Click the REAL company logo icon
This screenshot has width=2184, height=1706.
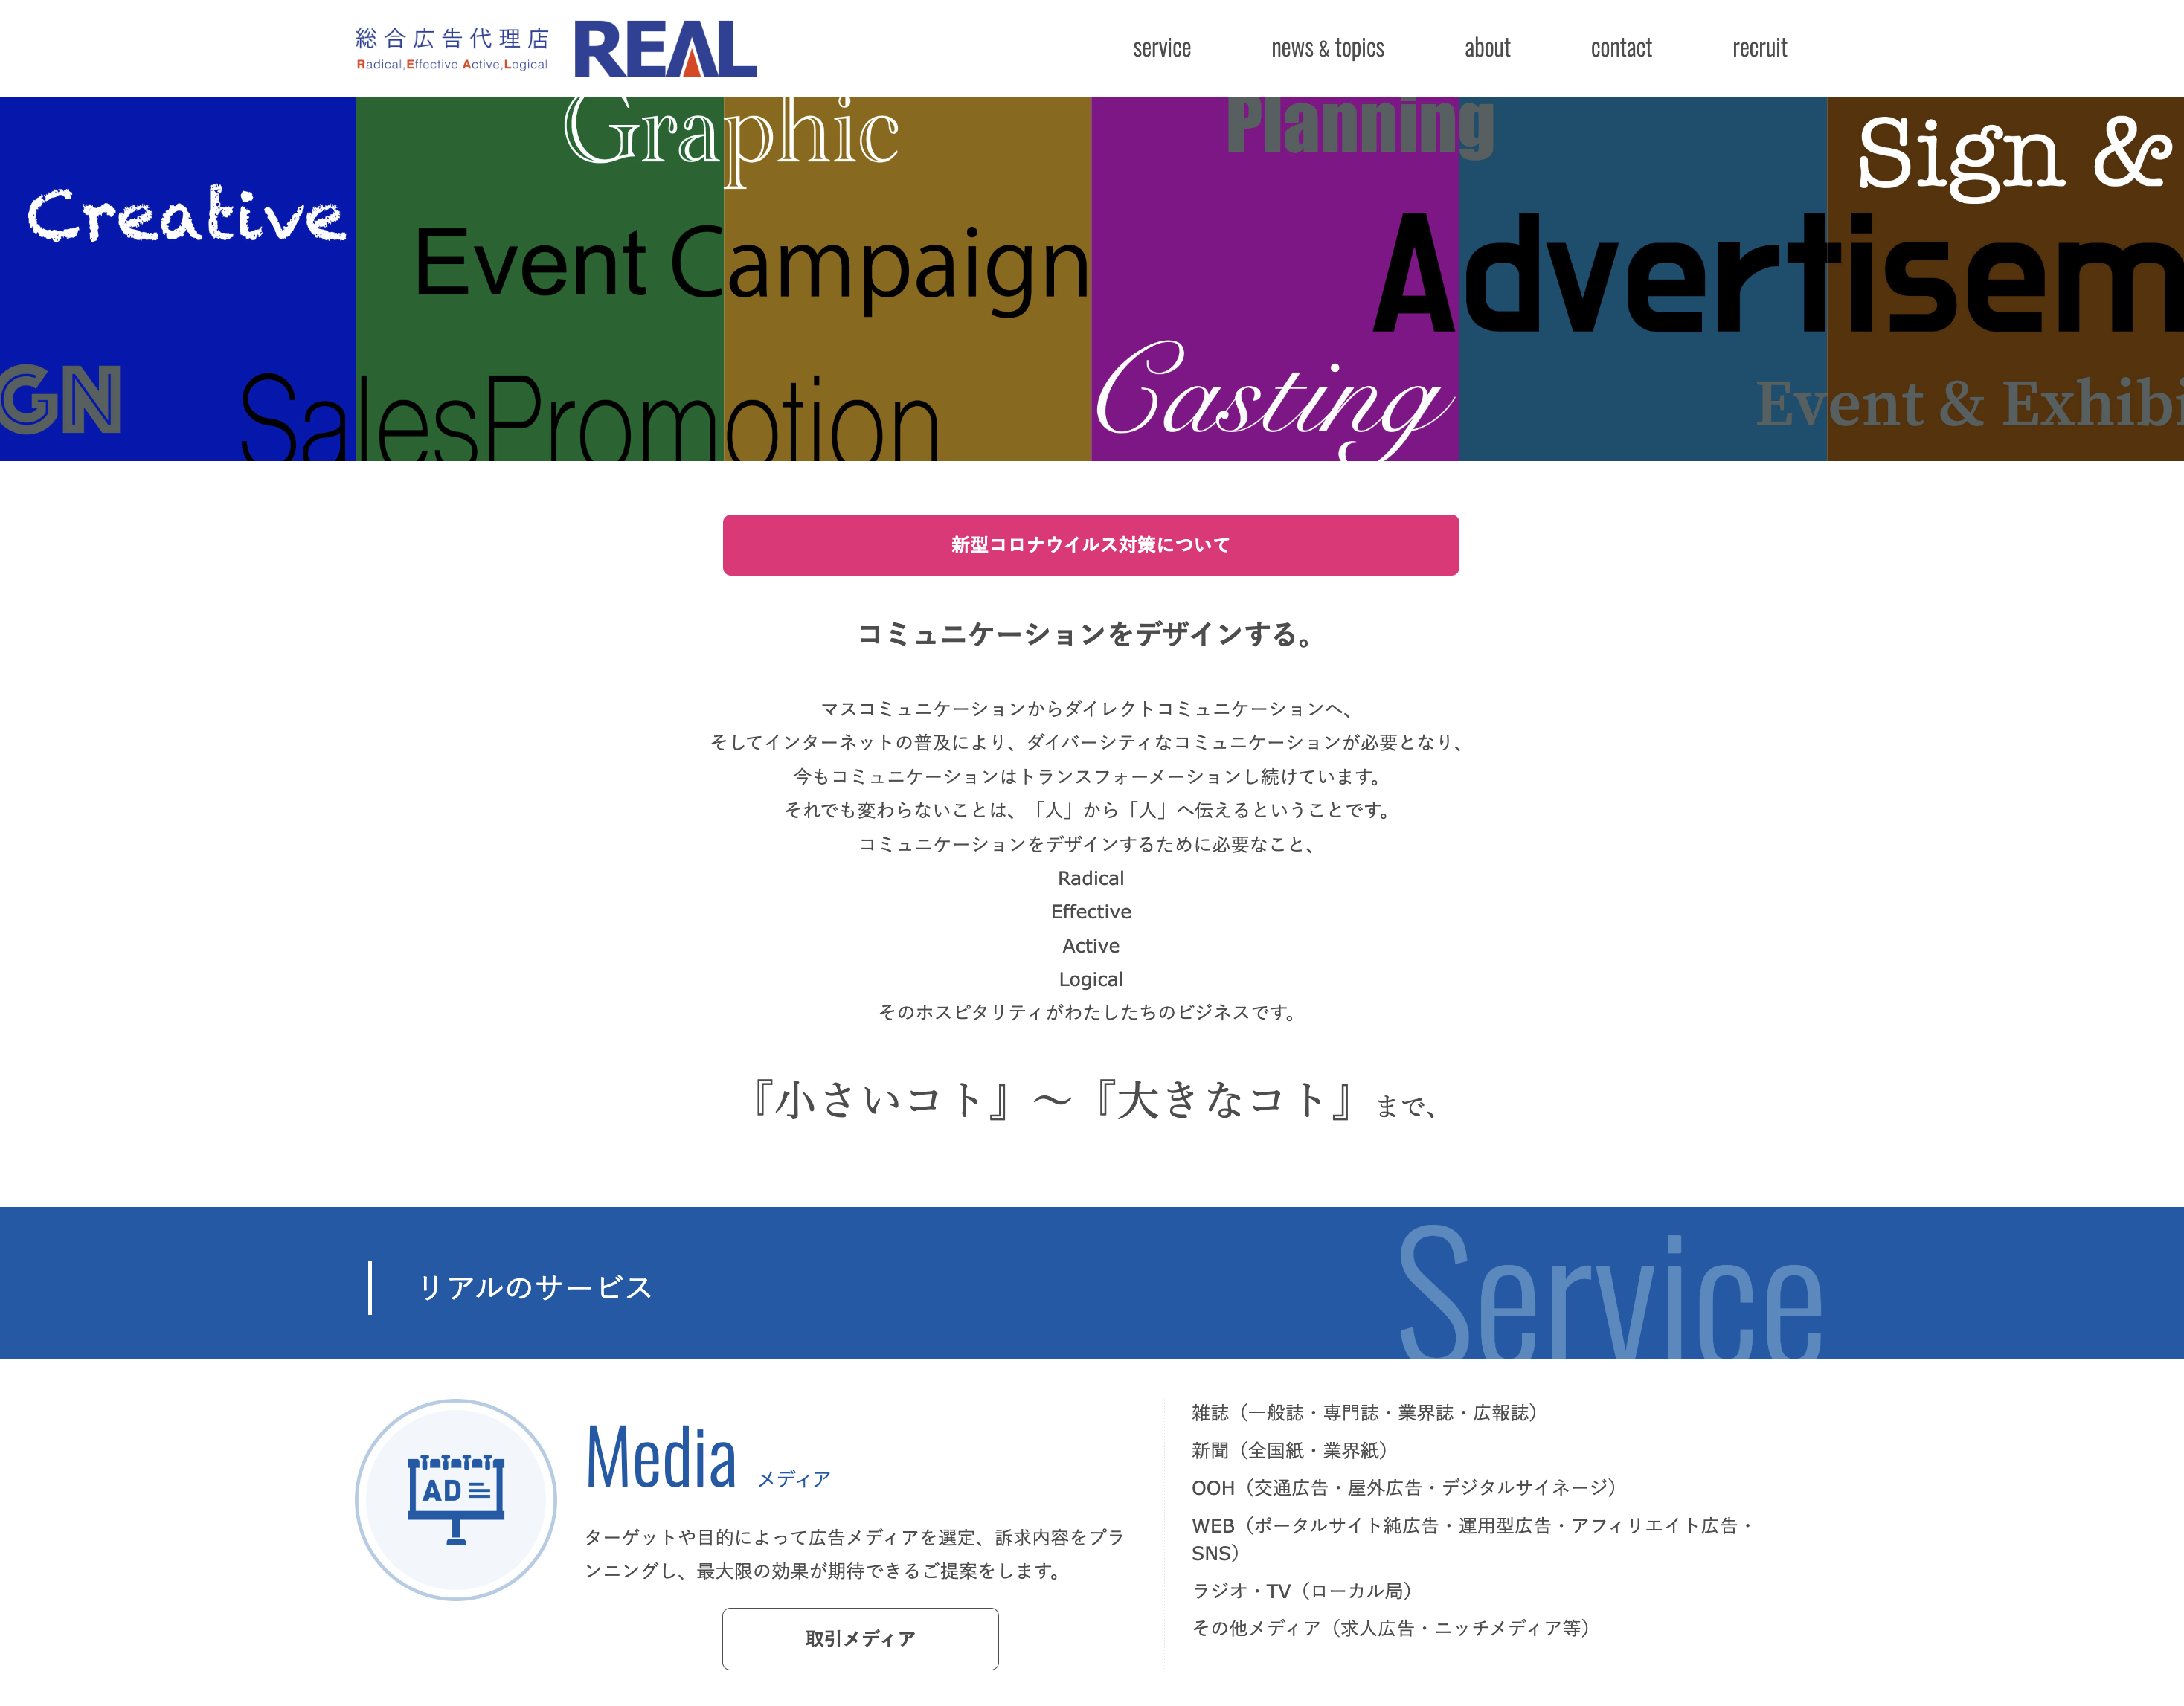[x=667, y=48]
